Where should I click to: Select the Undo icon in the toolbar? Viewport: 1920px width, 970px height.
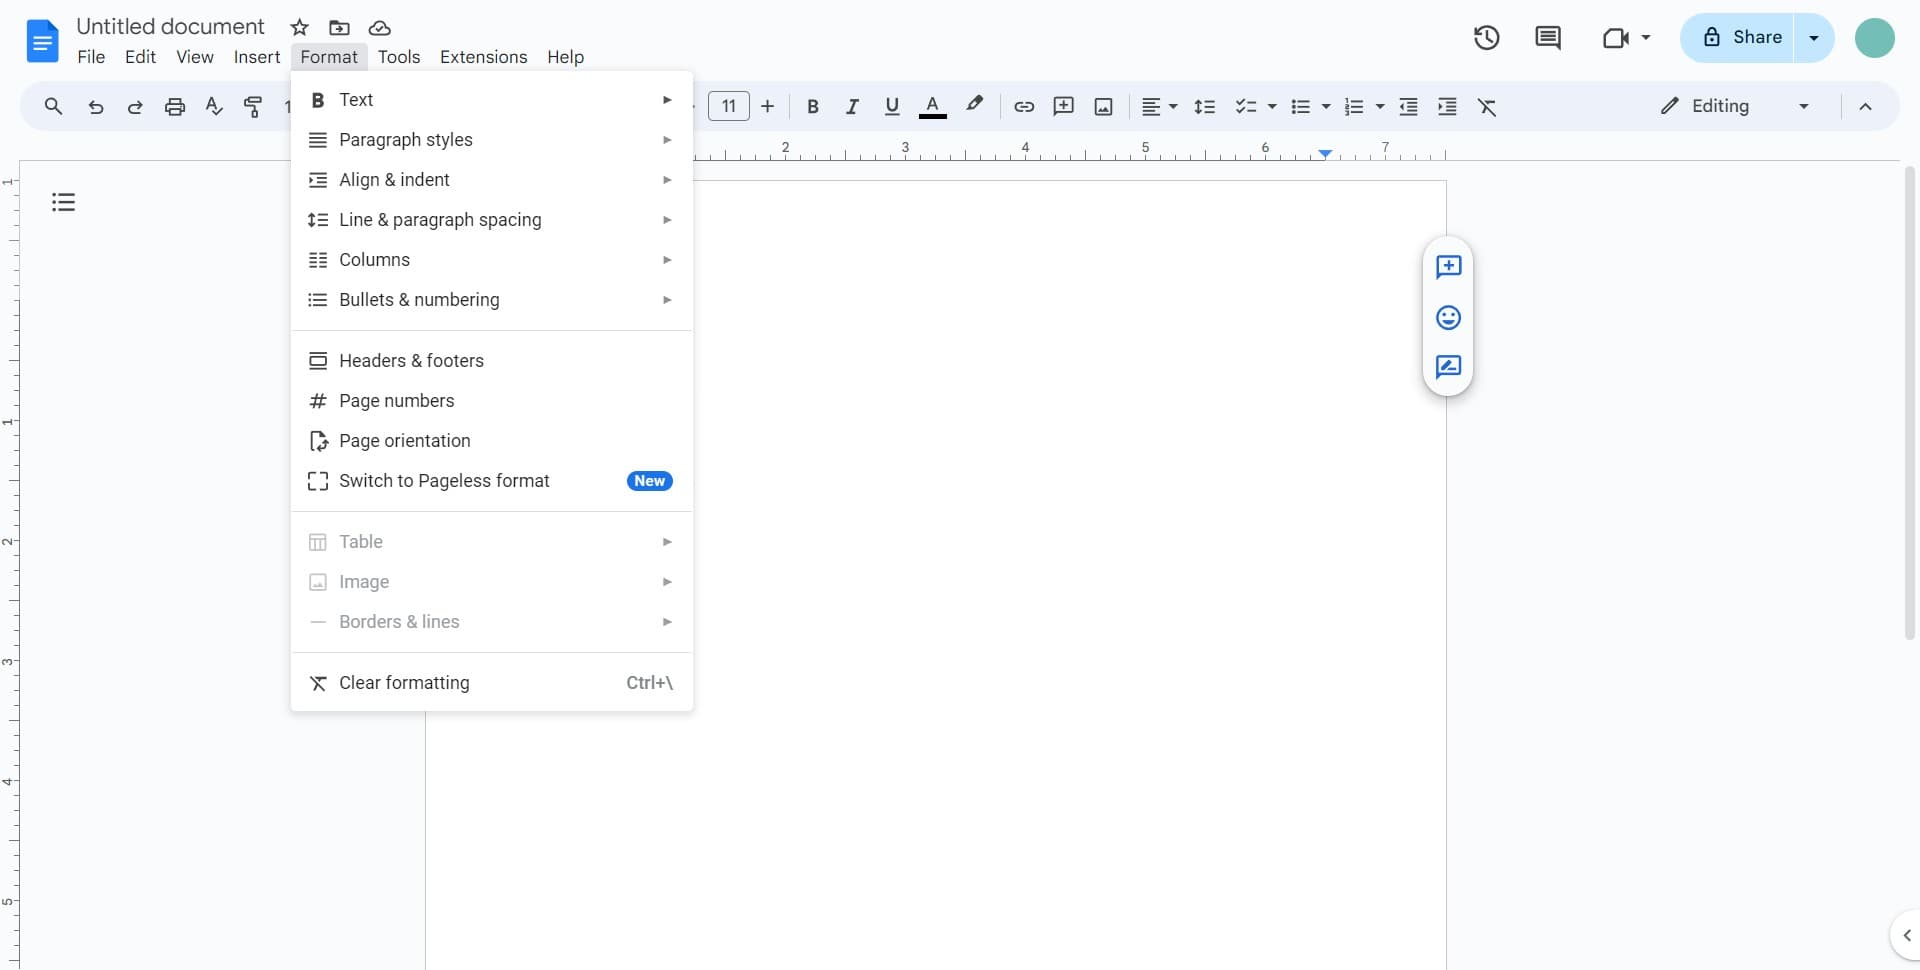95,106
